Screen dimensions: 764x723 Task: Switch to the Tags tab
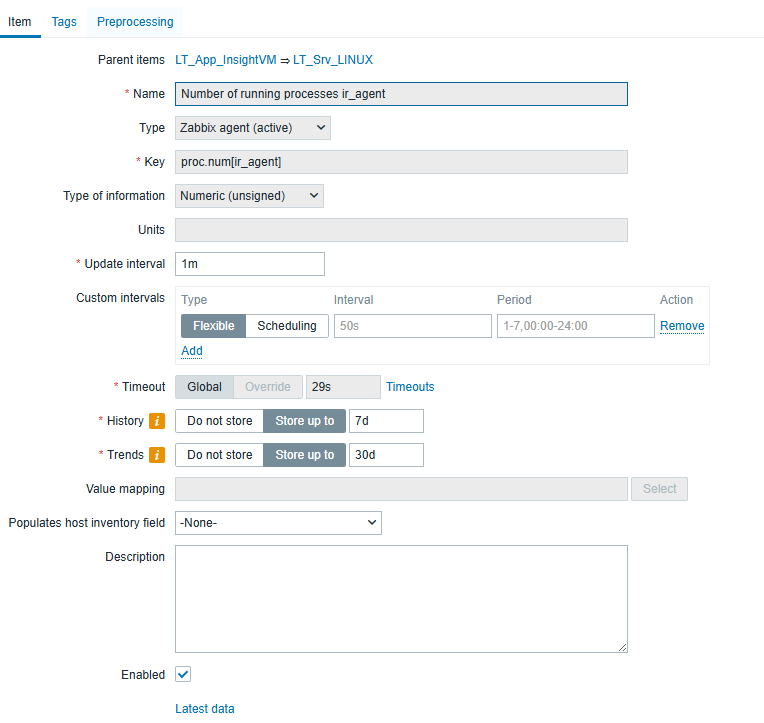pos(64,21)
